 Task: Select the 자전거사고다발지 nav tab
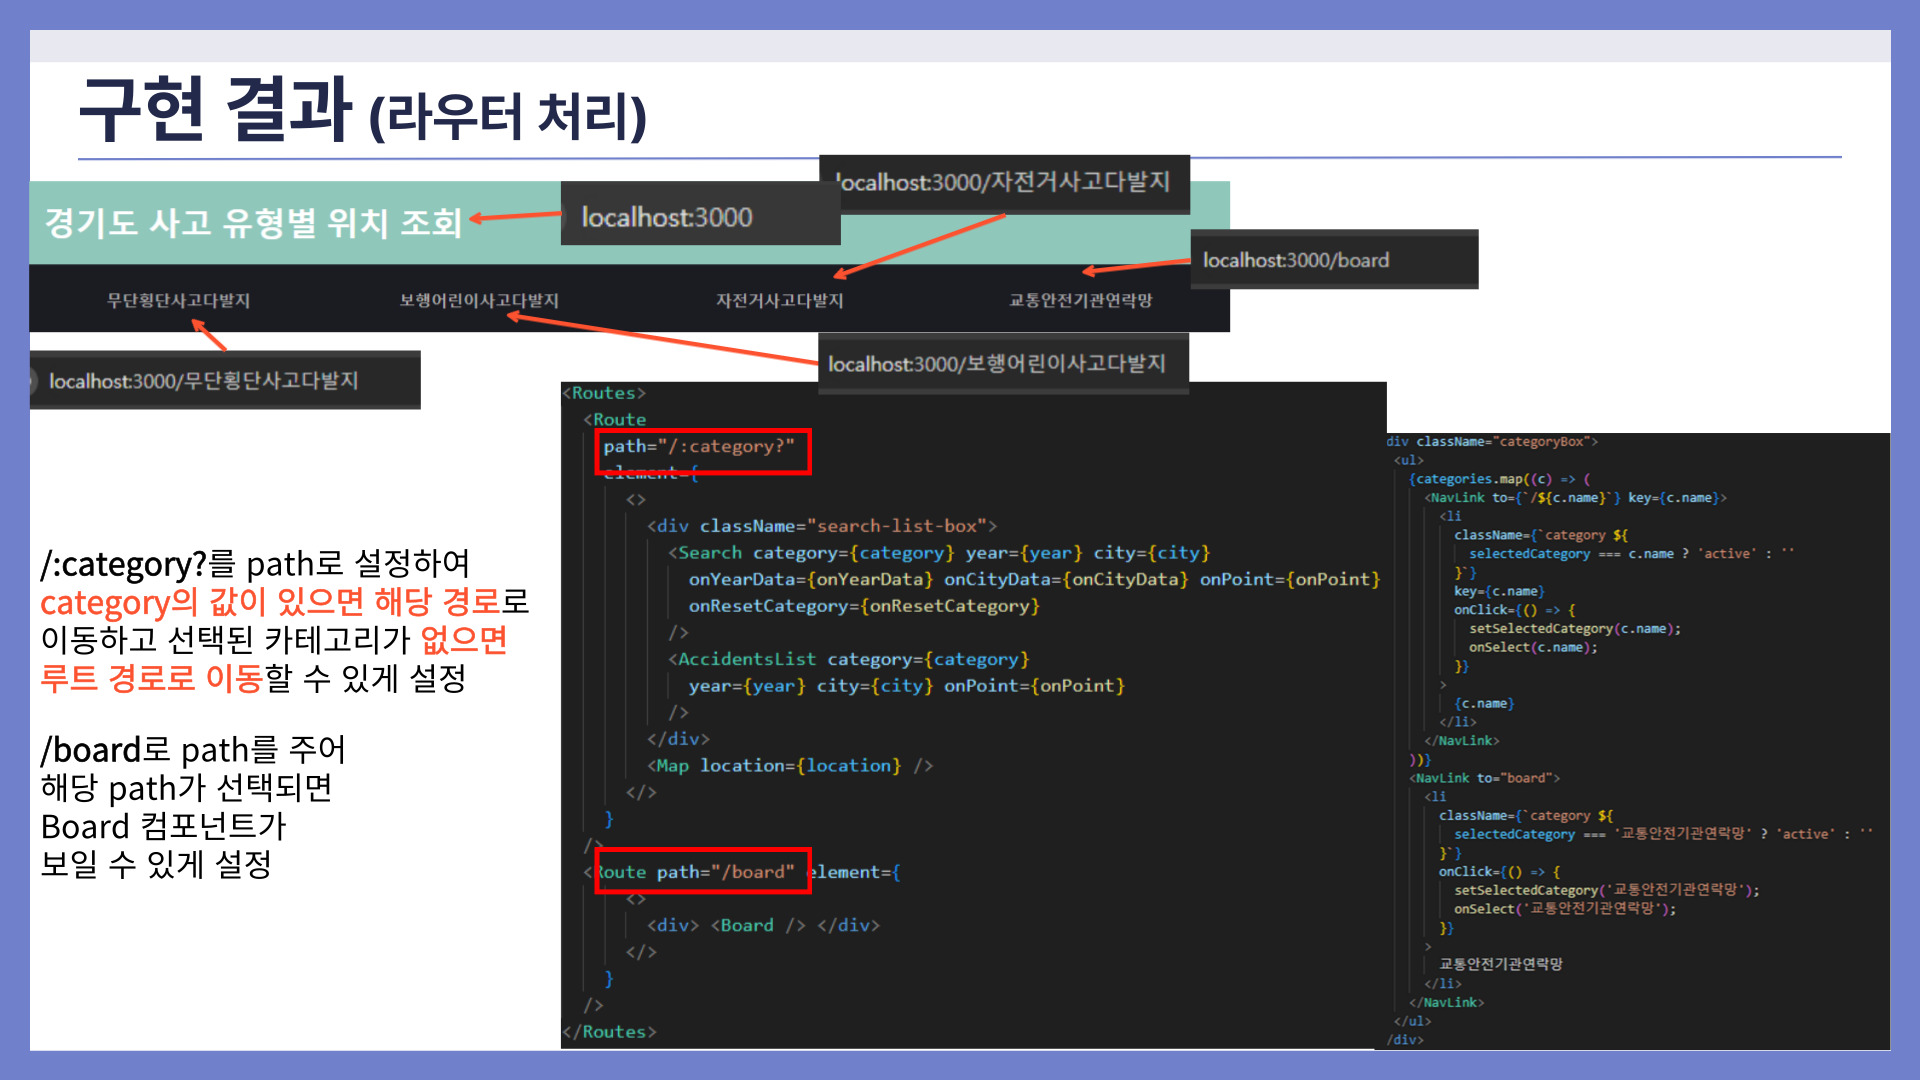pyautogui.click(x=779, y=300)
